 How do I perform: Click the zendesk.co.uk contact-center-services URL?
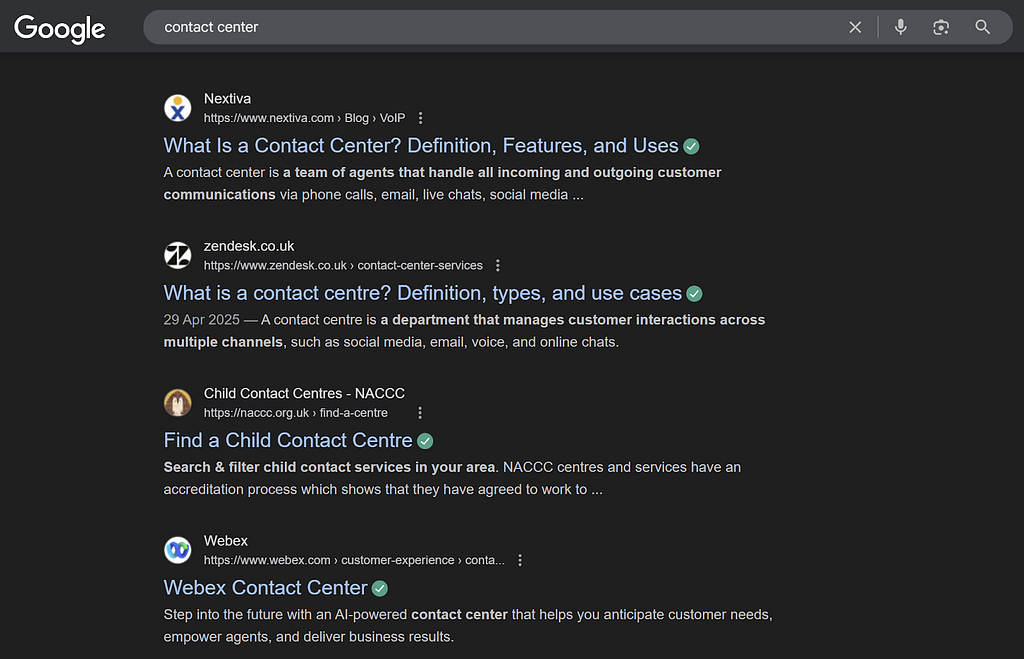(344, 266)
